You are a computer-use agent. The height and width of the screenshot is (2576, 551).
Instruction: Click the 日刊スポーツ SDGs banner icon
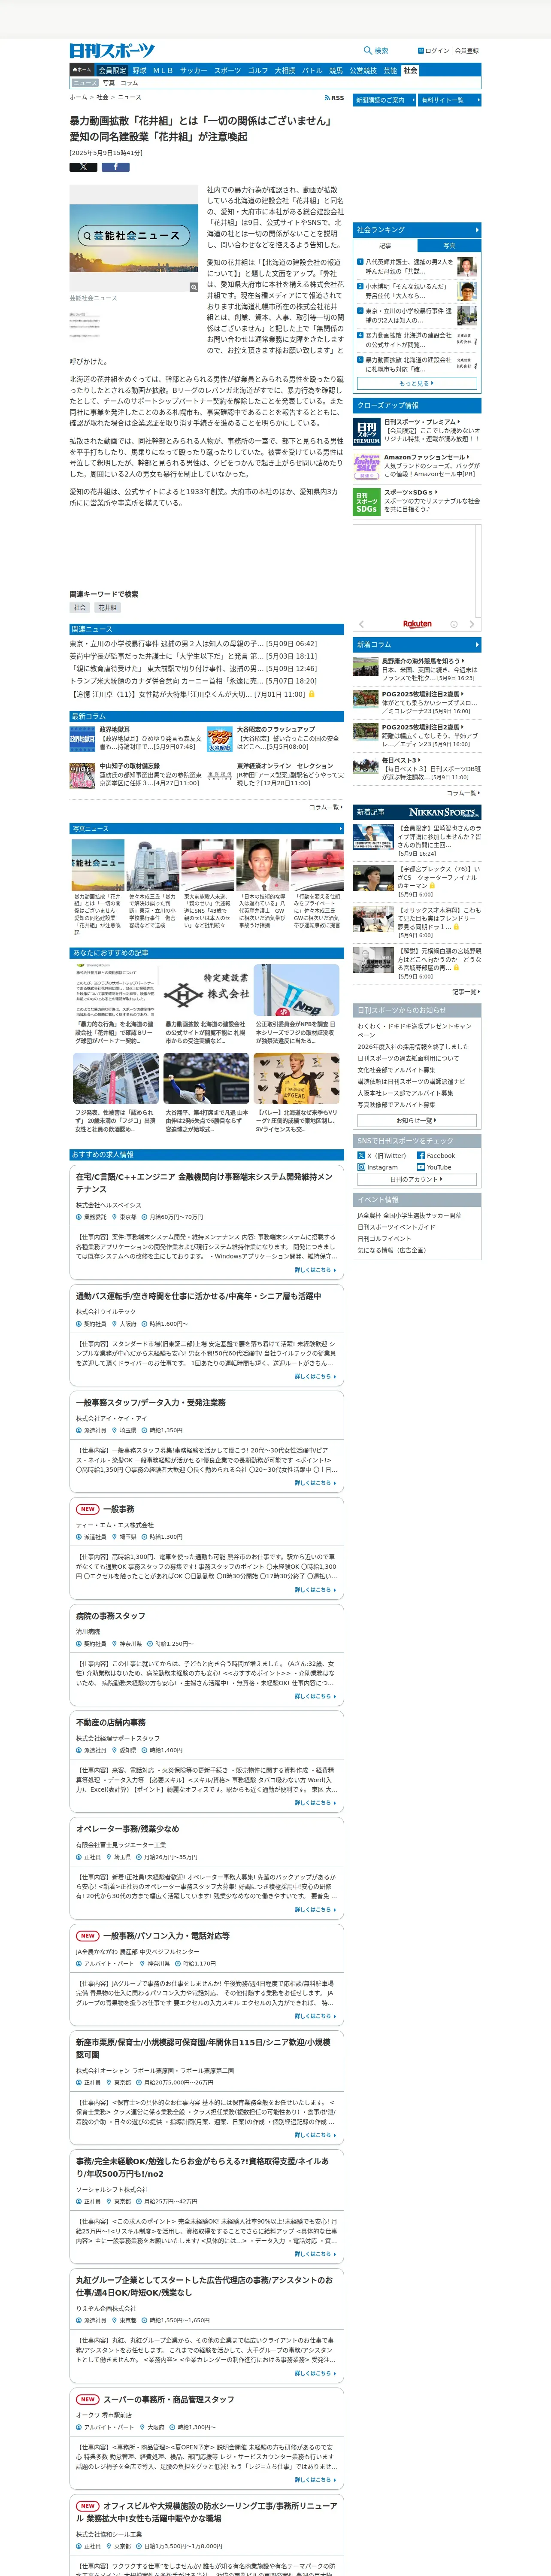(x=366, y=502)
